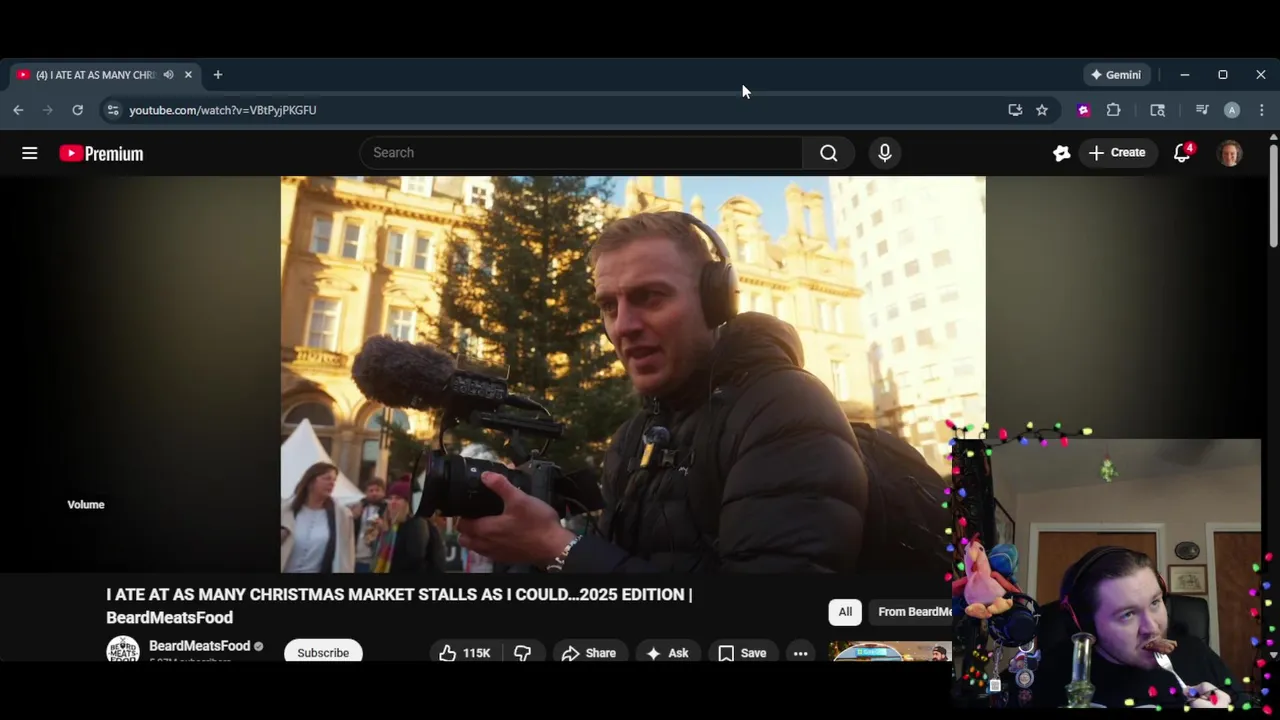Open the YouTube account avatar menu
The image size is (1280, 720).
tap(1230, 153)
